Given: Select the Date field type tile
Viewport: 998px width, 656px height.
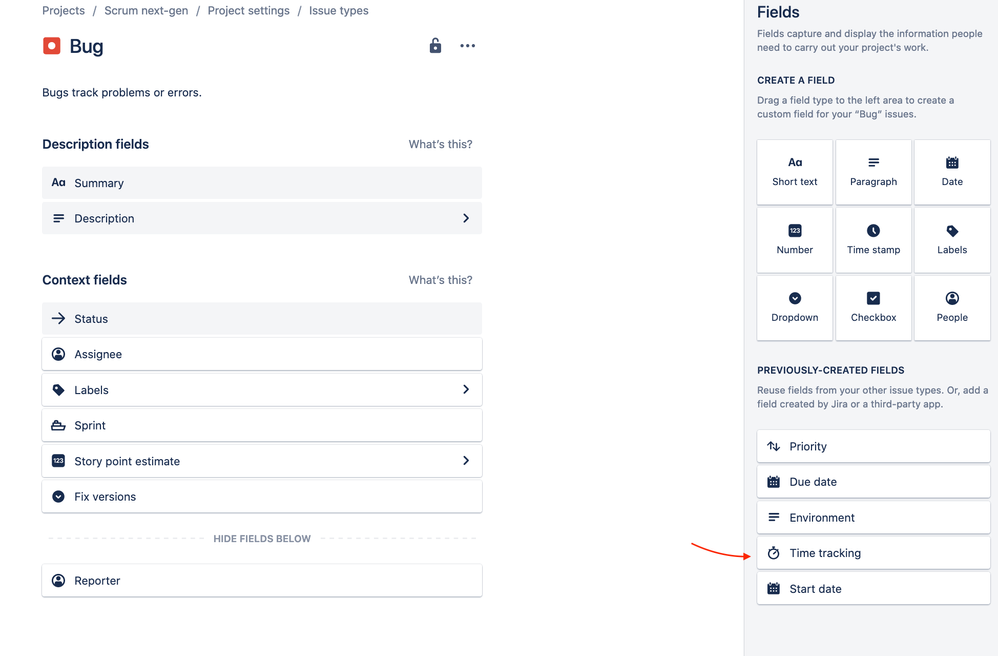Looking at the screenshot, I should tap(952, 172).
